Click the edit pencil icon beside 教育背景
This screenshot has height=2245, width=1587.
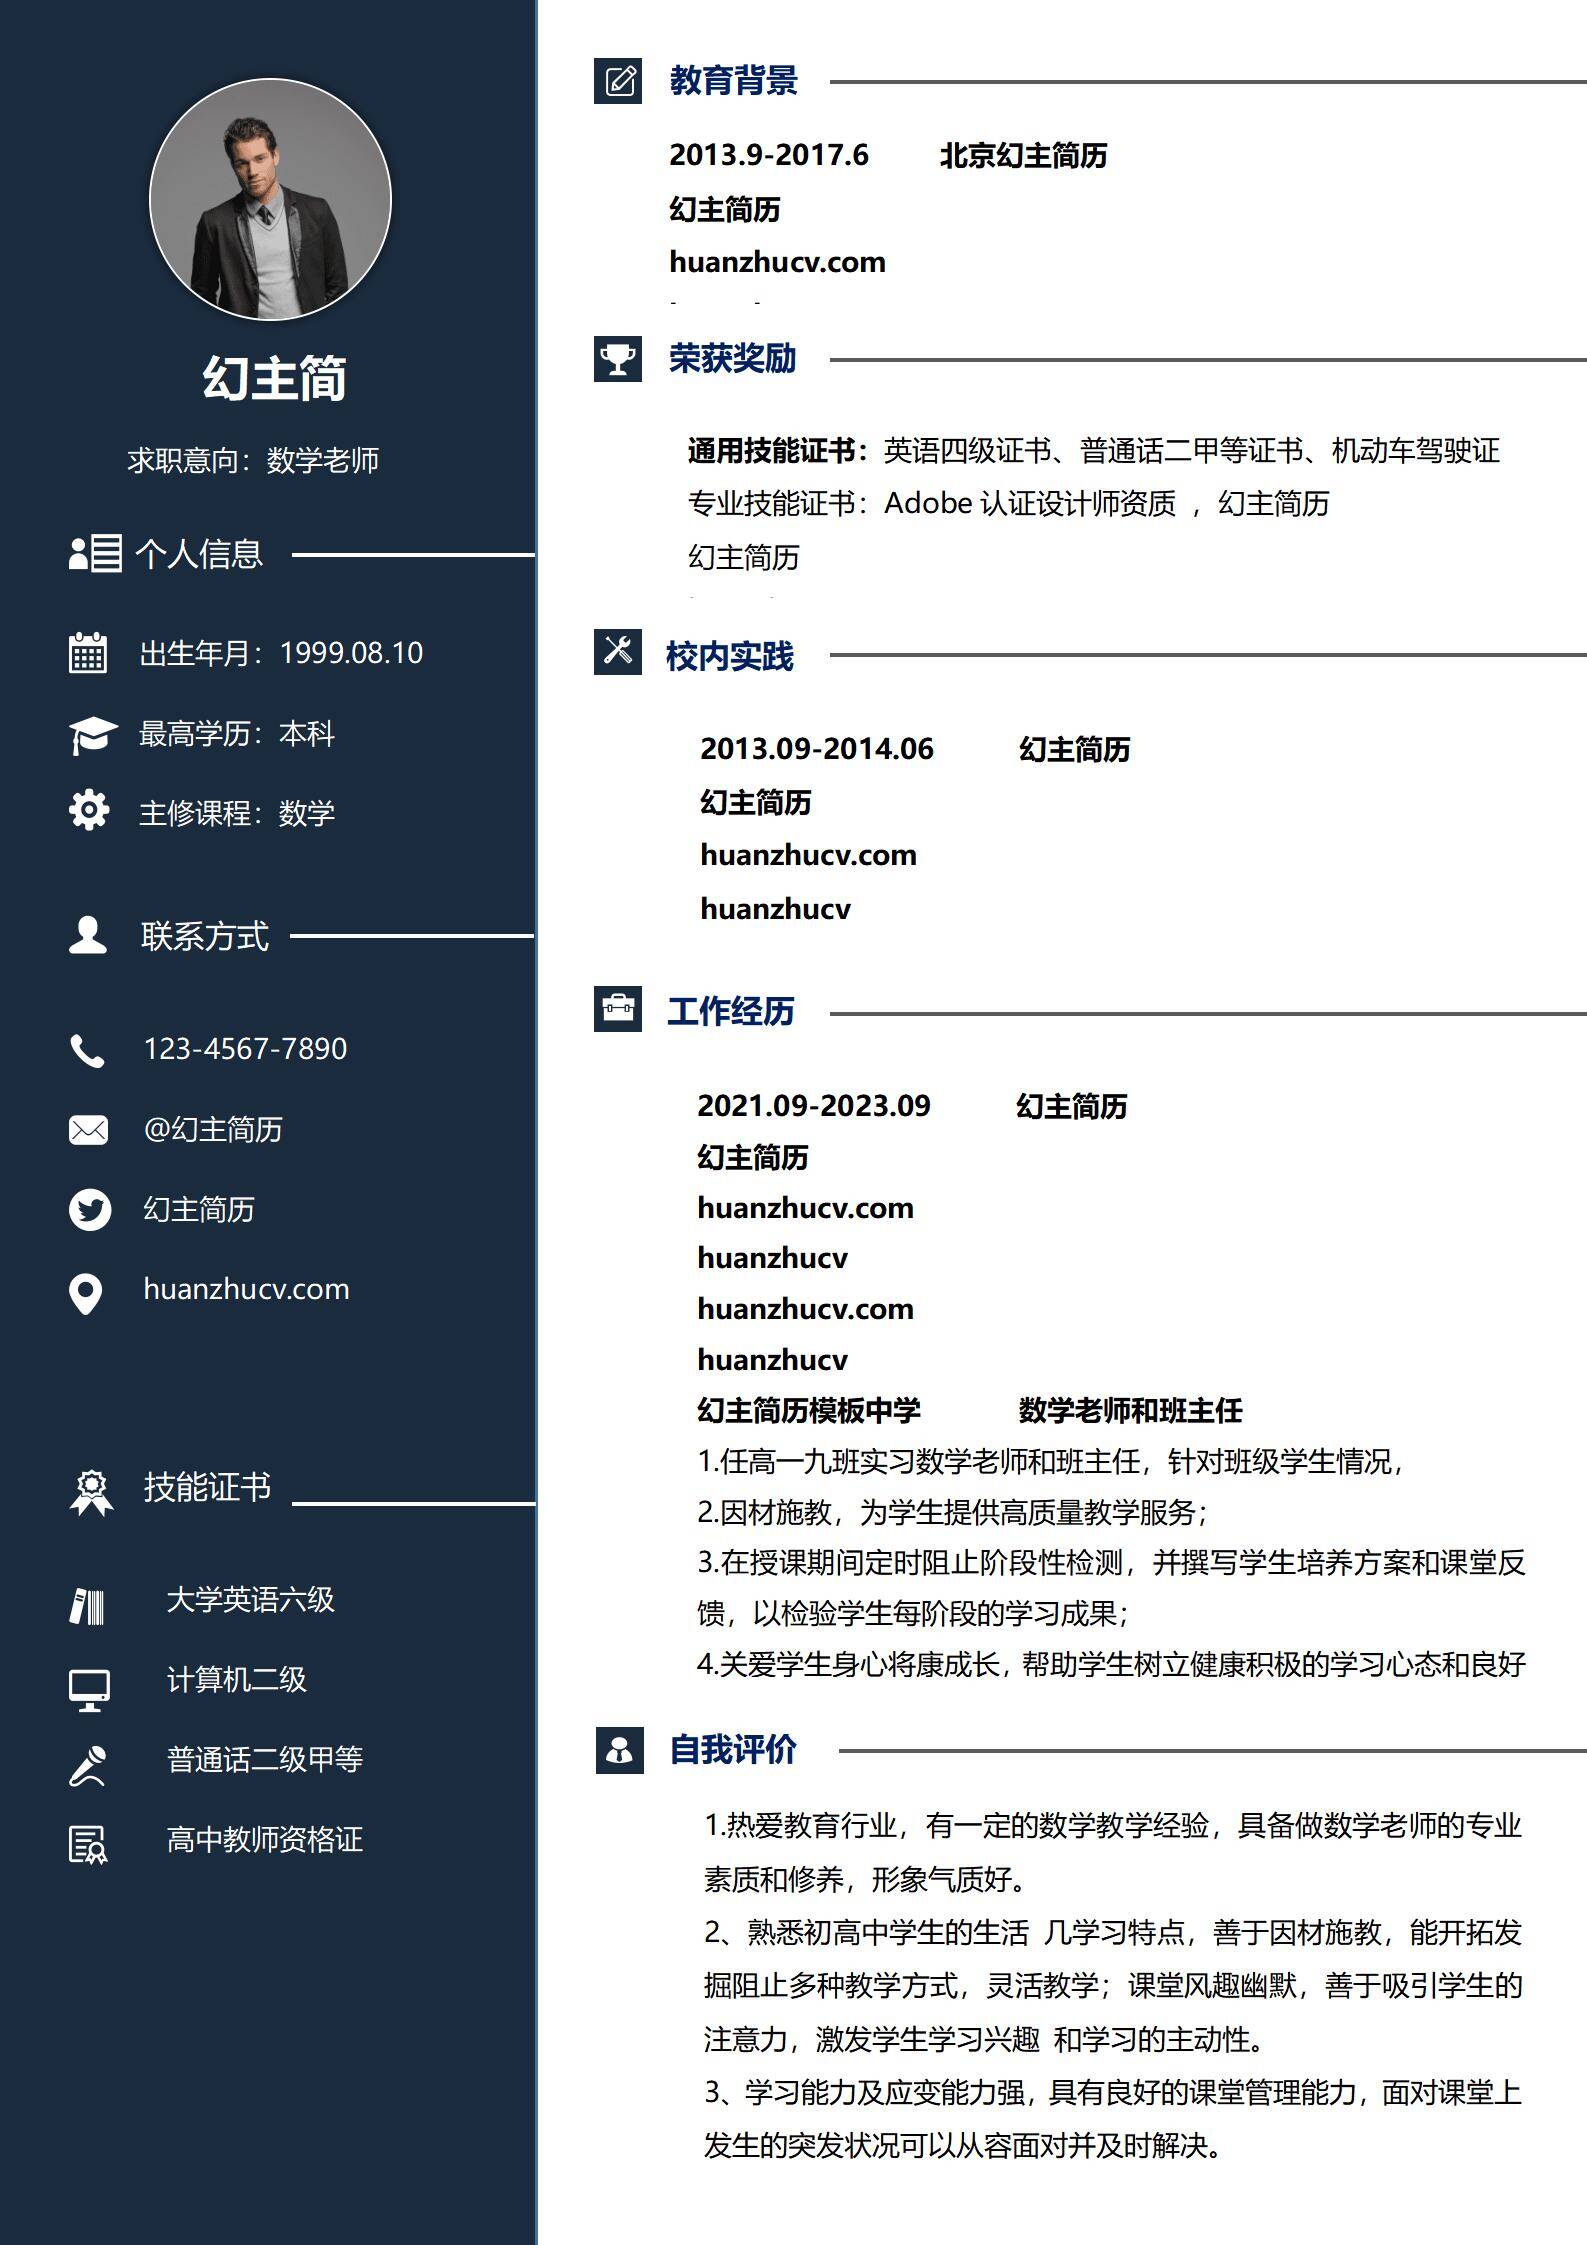coord(618,81)
